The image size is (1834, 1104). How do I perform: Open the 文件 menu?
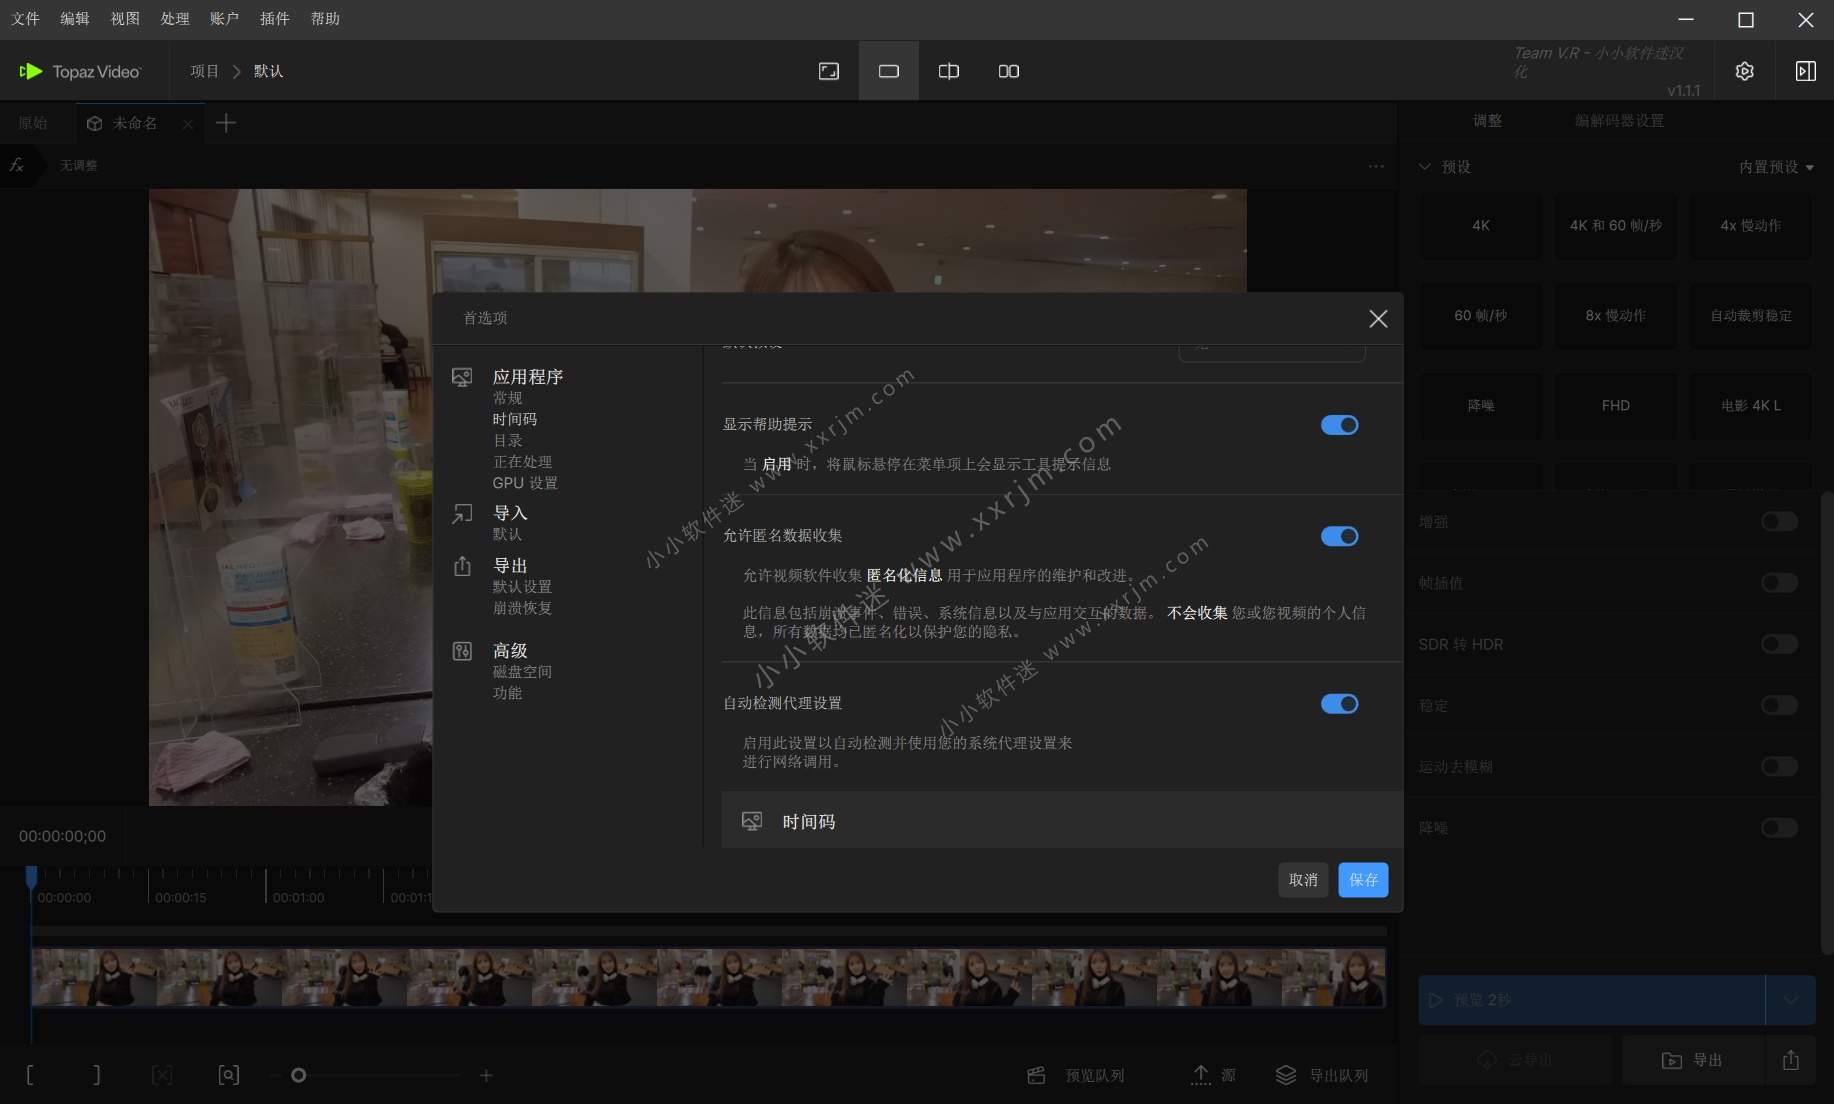click(25, 18)
